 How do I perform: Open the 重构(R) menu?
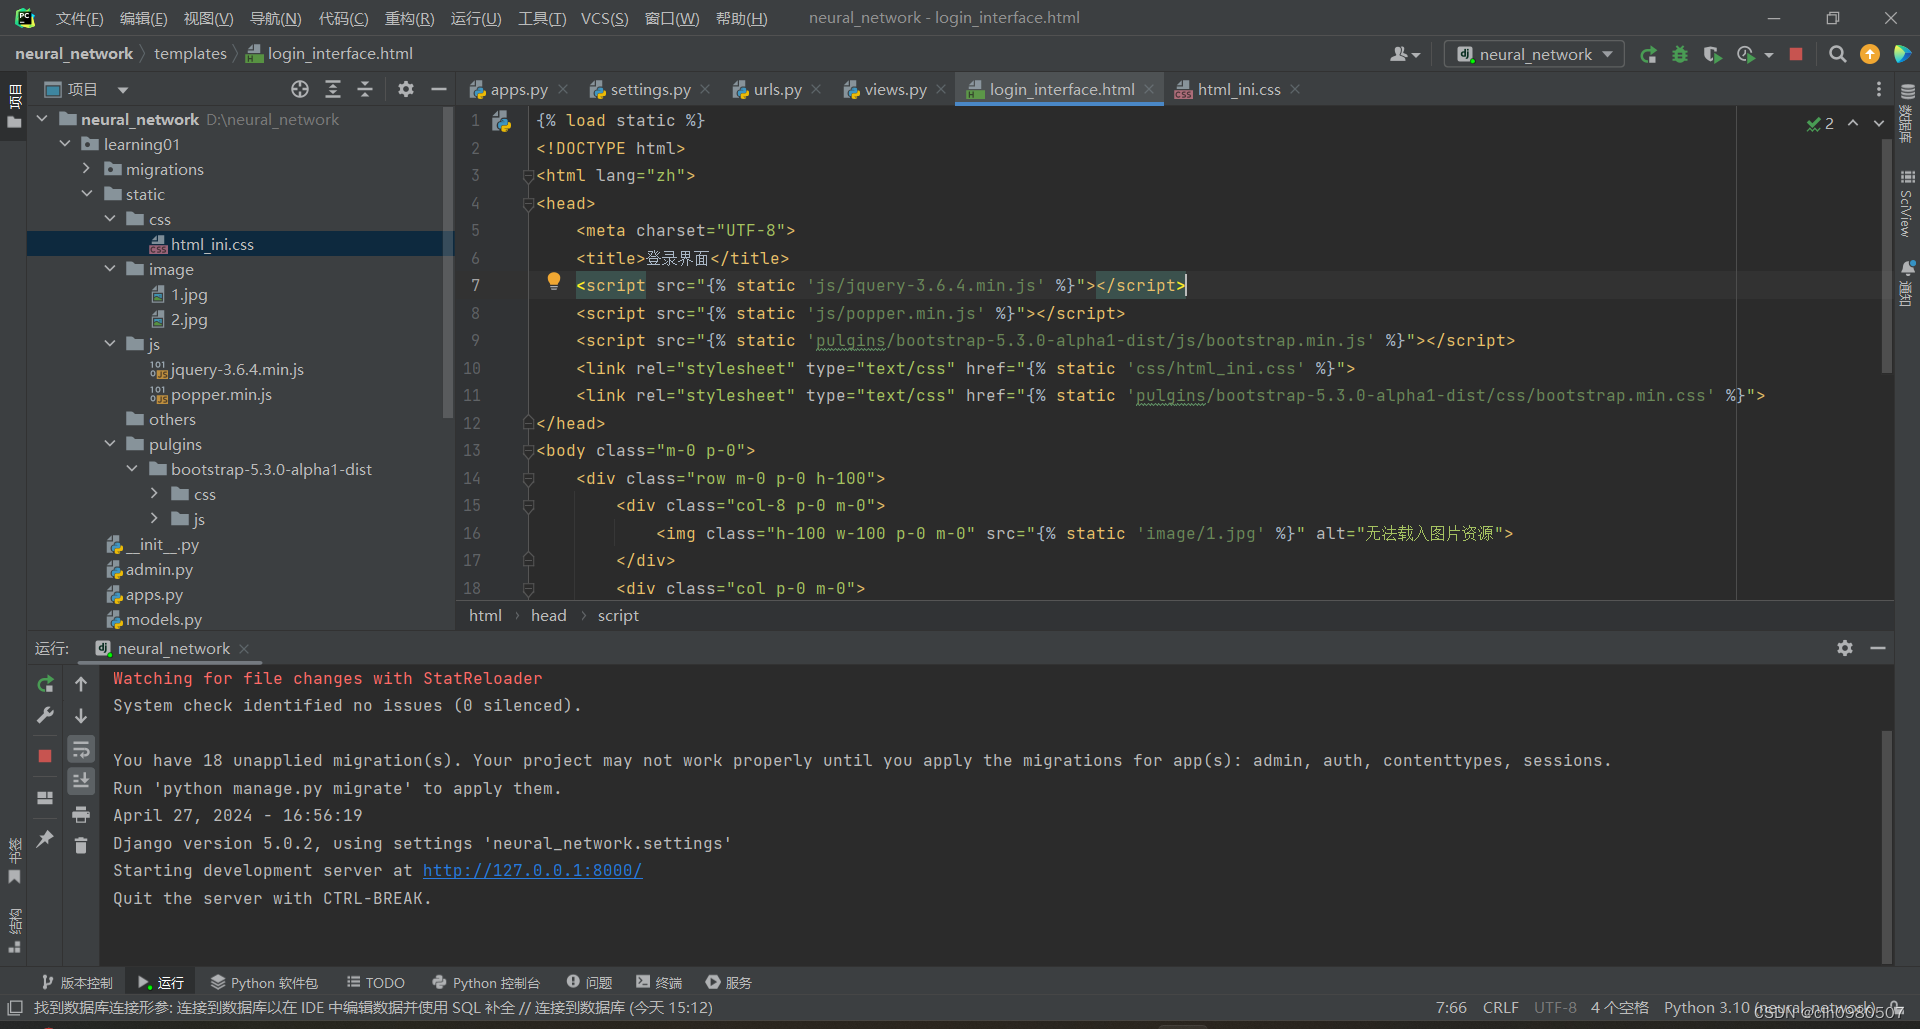coord(409,18)
